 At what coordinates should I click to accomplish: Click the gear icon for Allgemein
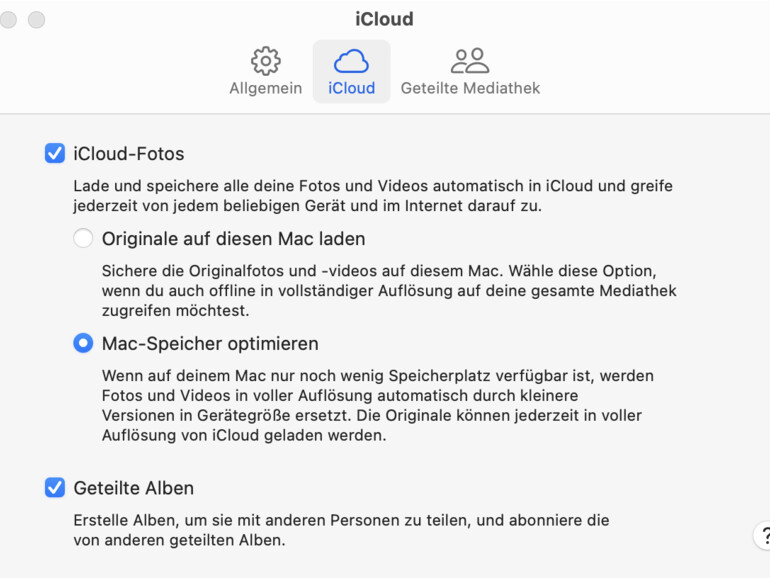point(265,60)
